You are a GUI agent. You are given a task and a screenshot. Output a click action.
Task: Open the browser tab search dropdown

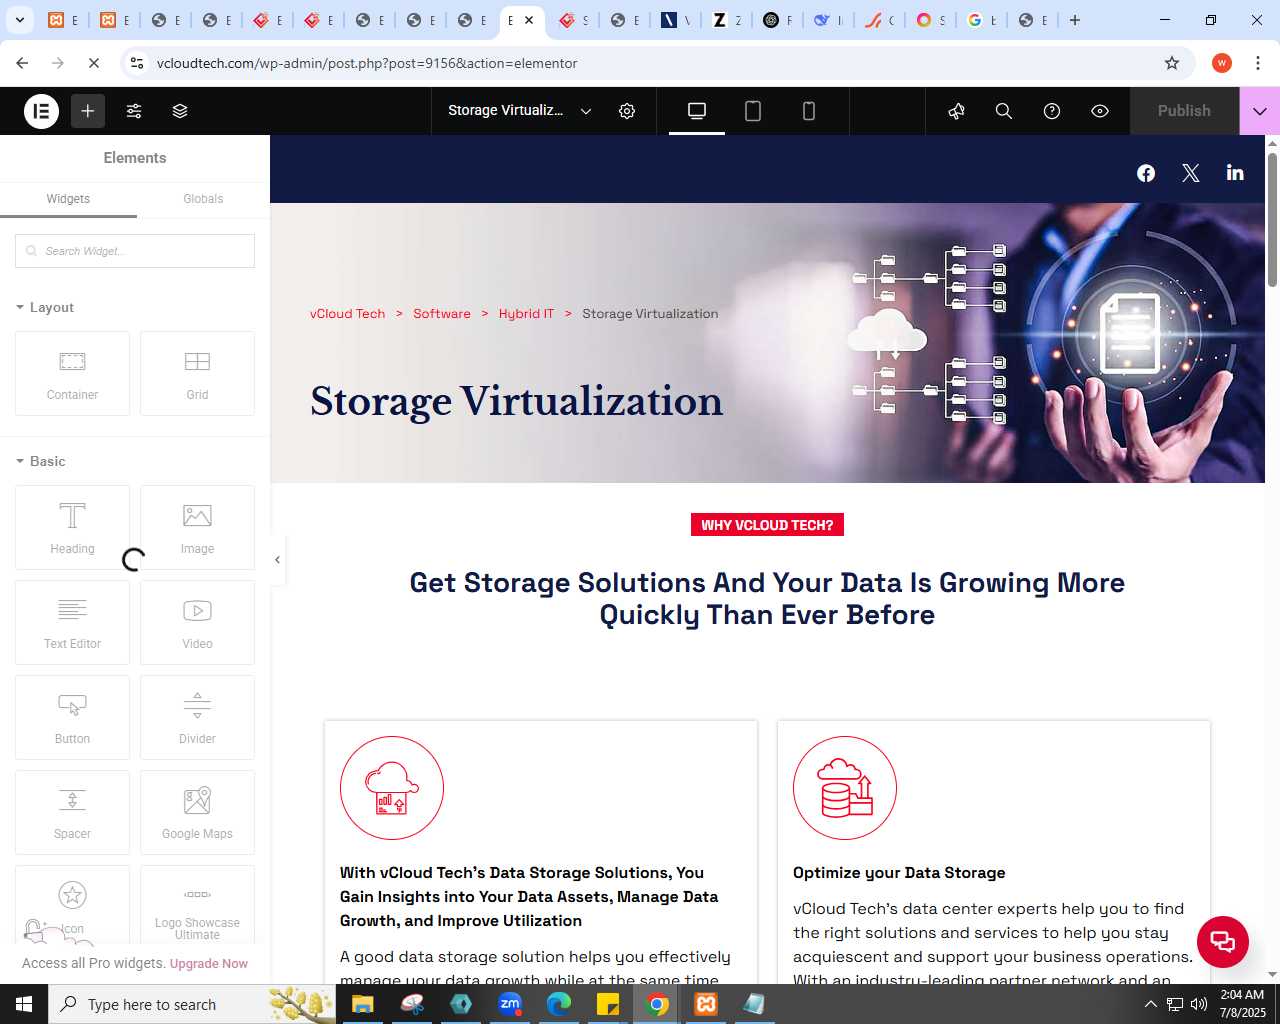click(x=19, y=20)
